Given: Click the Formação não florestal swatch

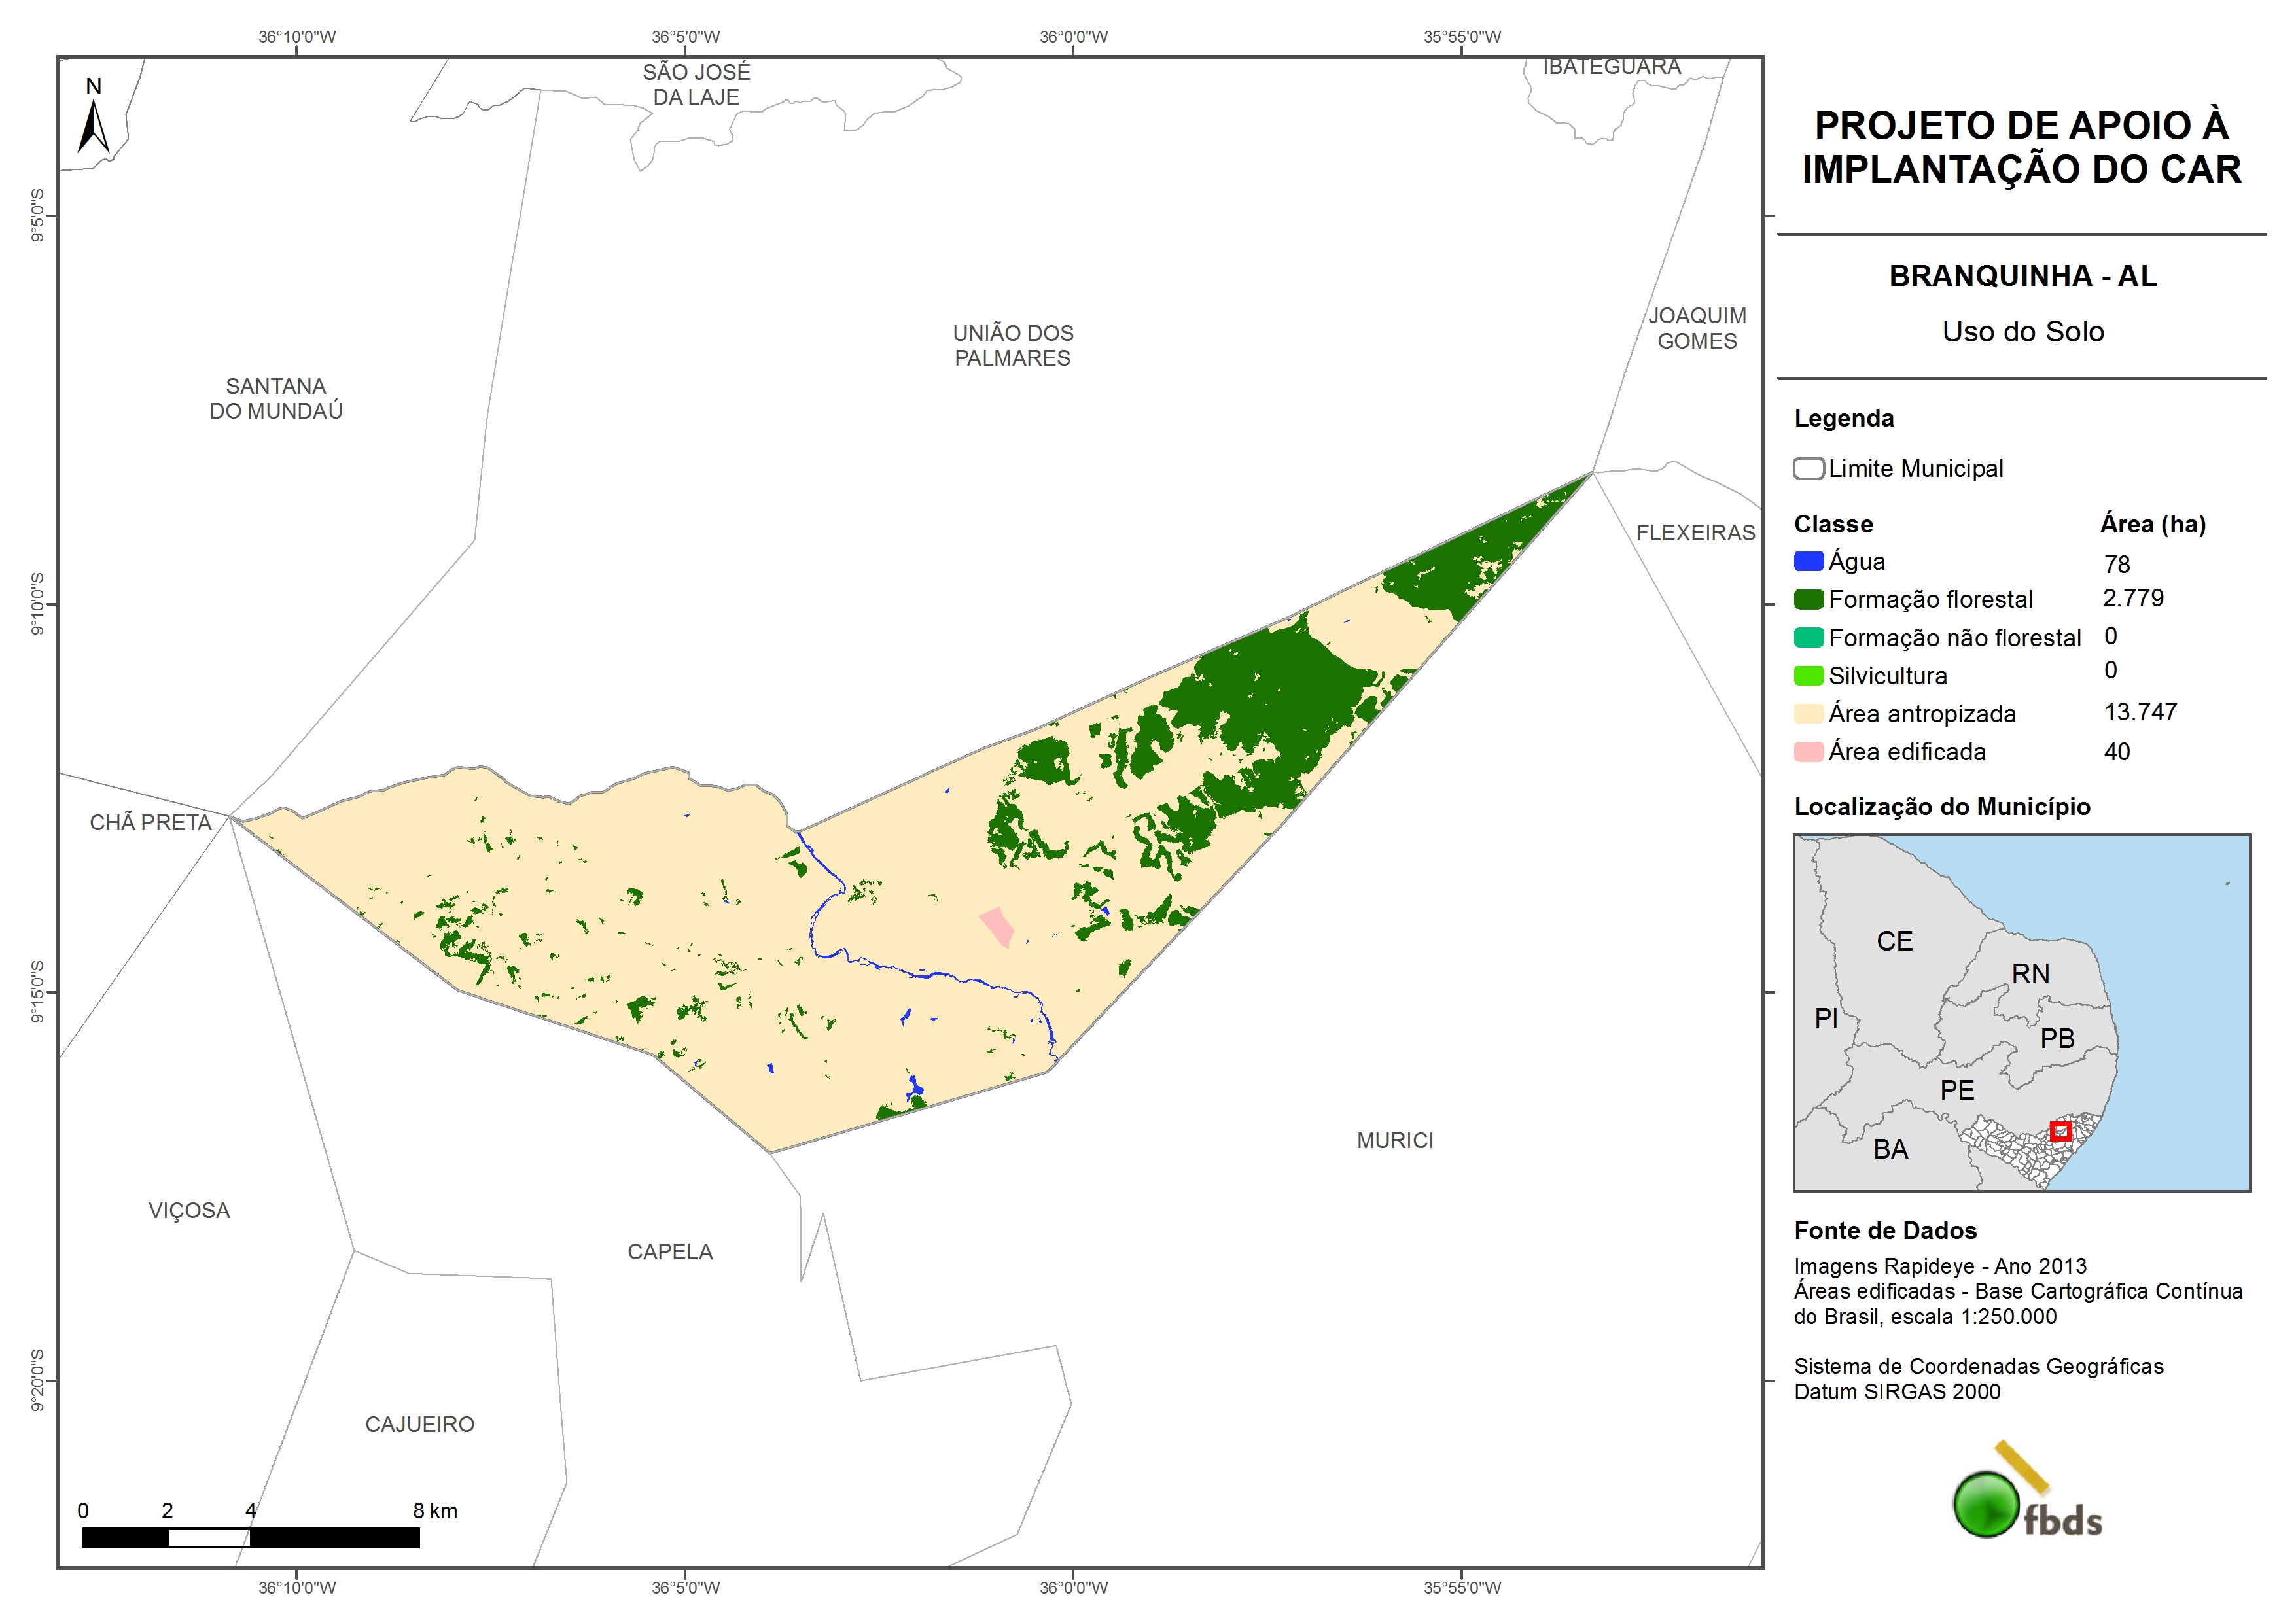Looking at the screenshot, I should pos(1808,637).
